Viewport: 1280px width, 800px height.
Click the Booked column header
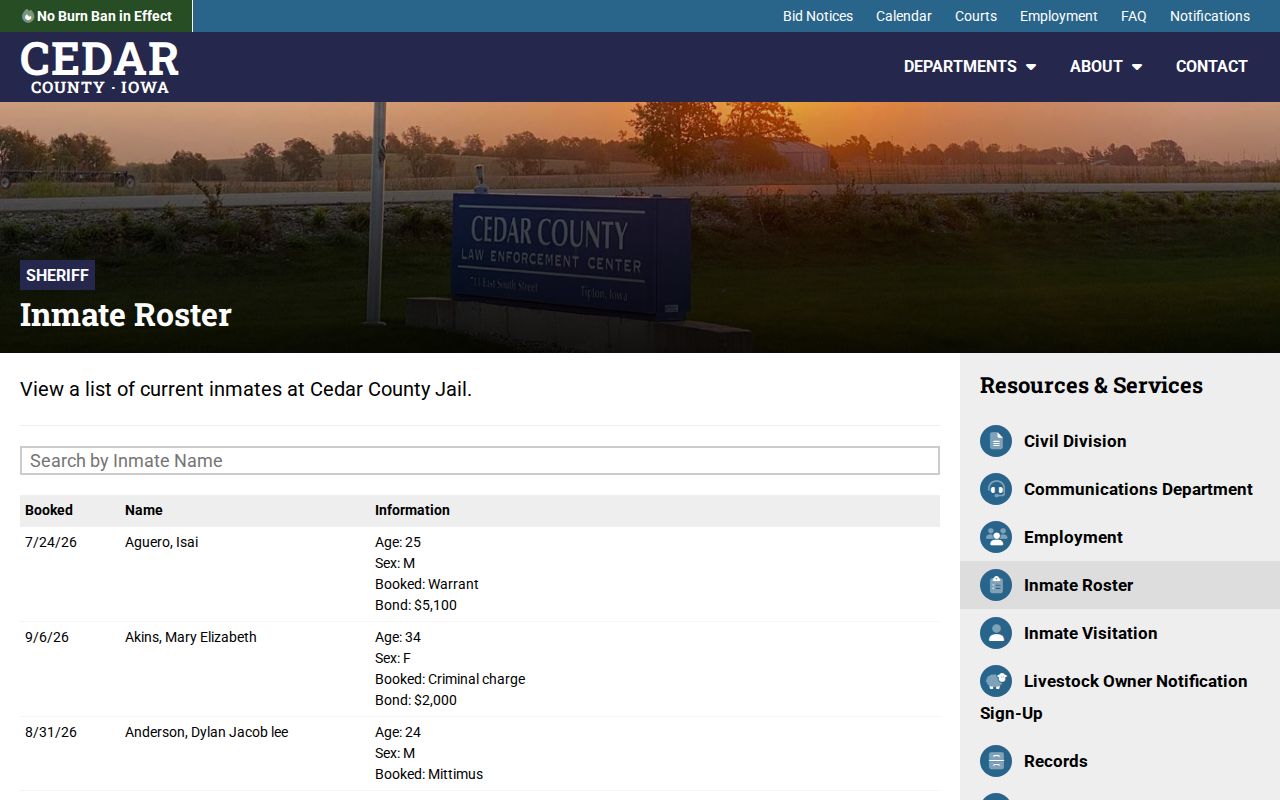tap(49, 510)
